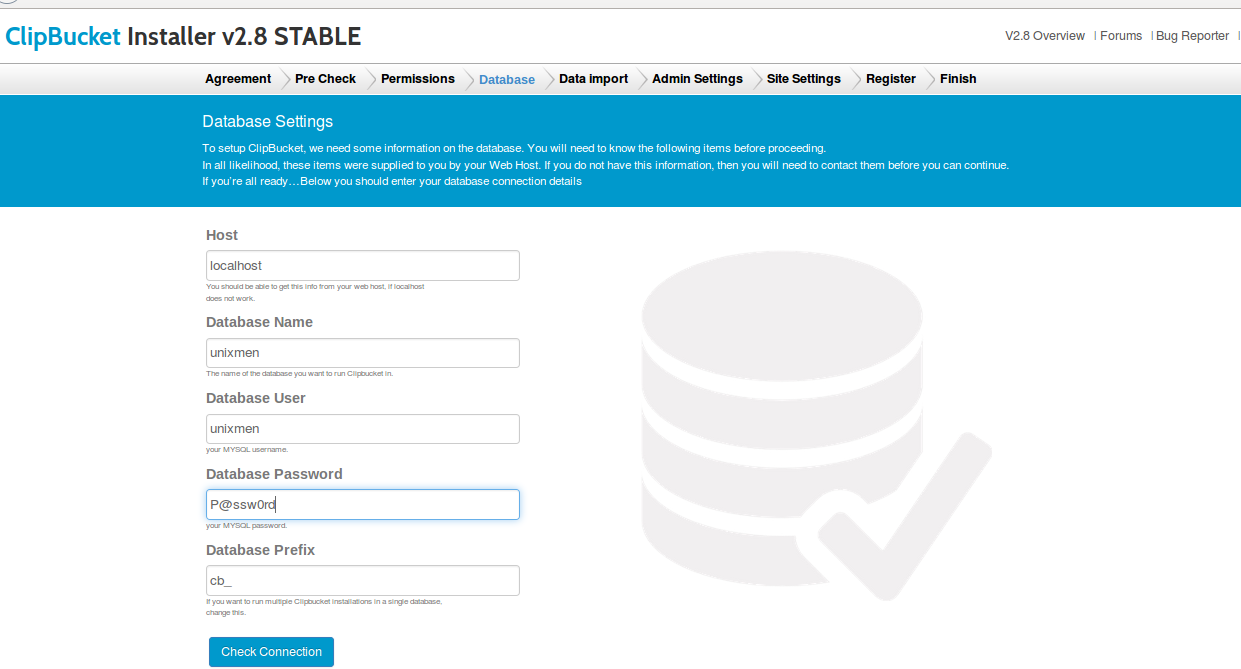Click the "Database User" label

(x=256, y=398)
